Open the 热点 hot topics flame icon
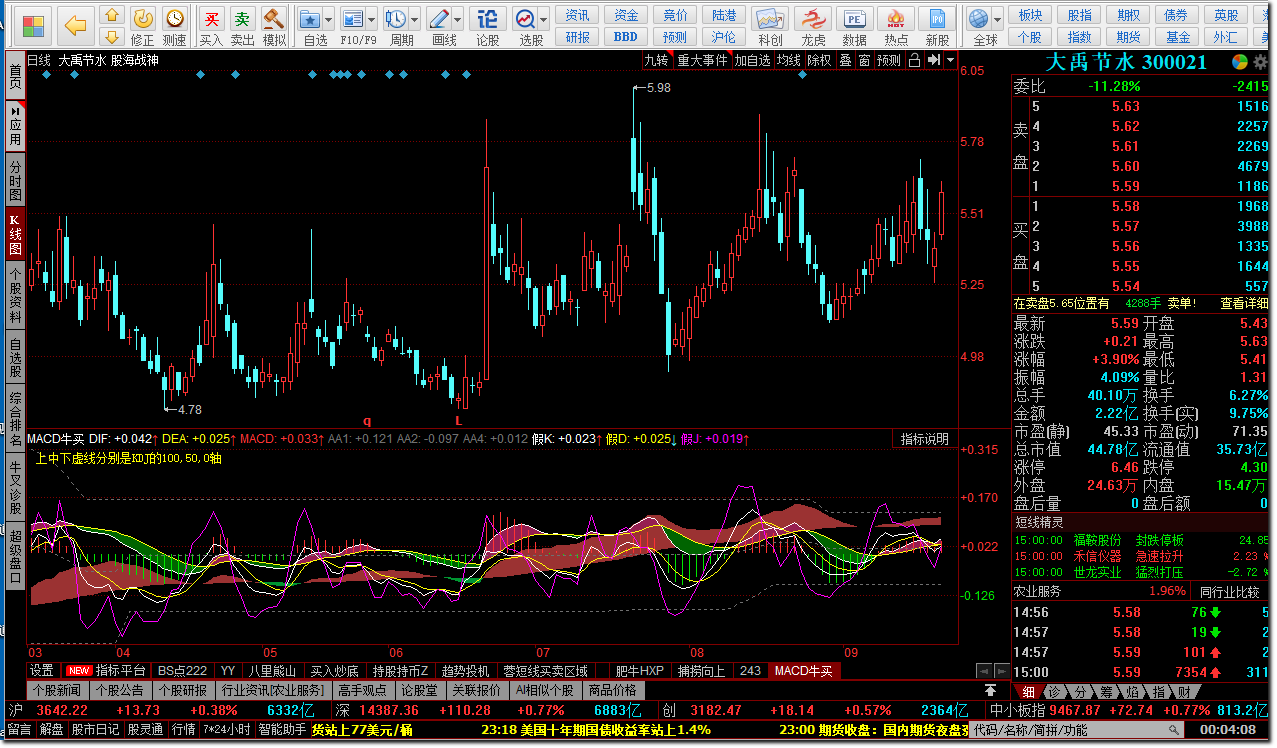 (x=896, y=19)
